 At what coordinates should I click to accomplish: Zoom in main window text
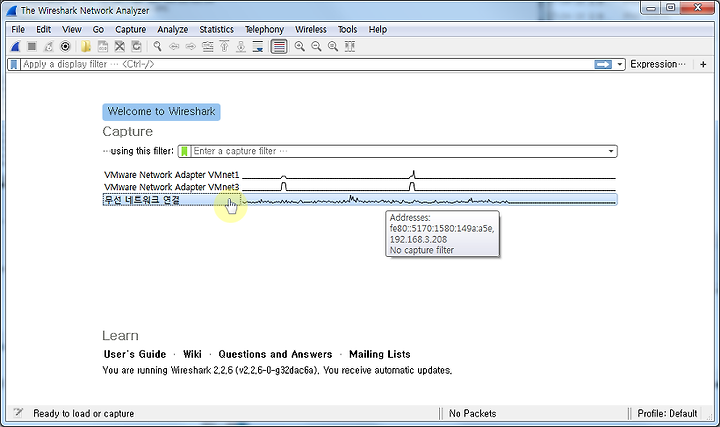coord(299,46)
